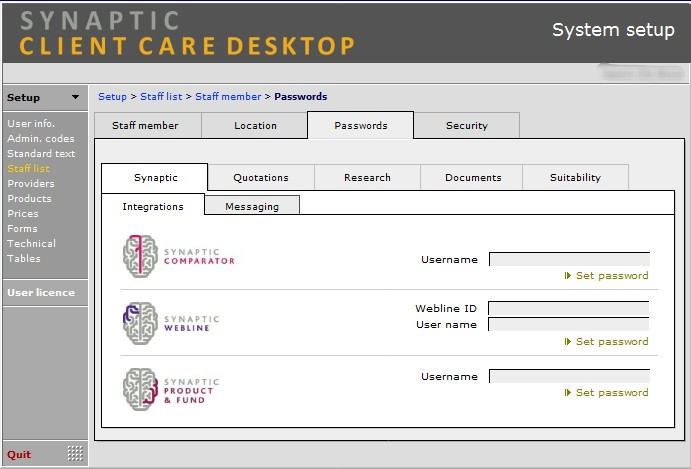Click the Webline ID field
Screen dimensions: 691x469
pos(568,308)
